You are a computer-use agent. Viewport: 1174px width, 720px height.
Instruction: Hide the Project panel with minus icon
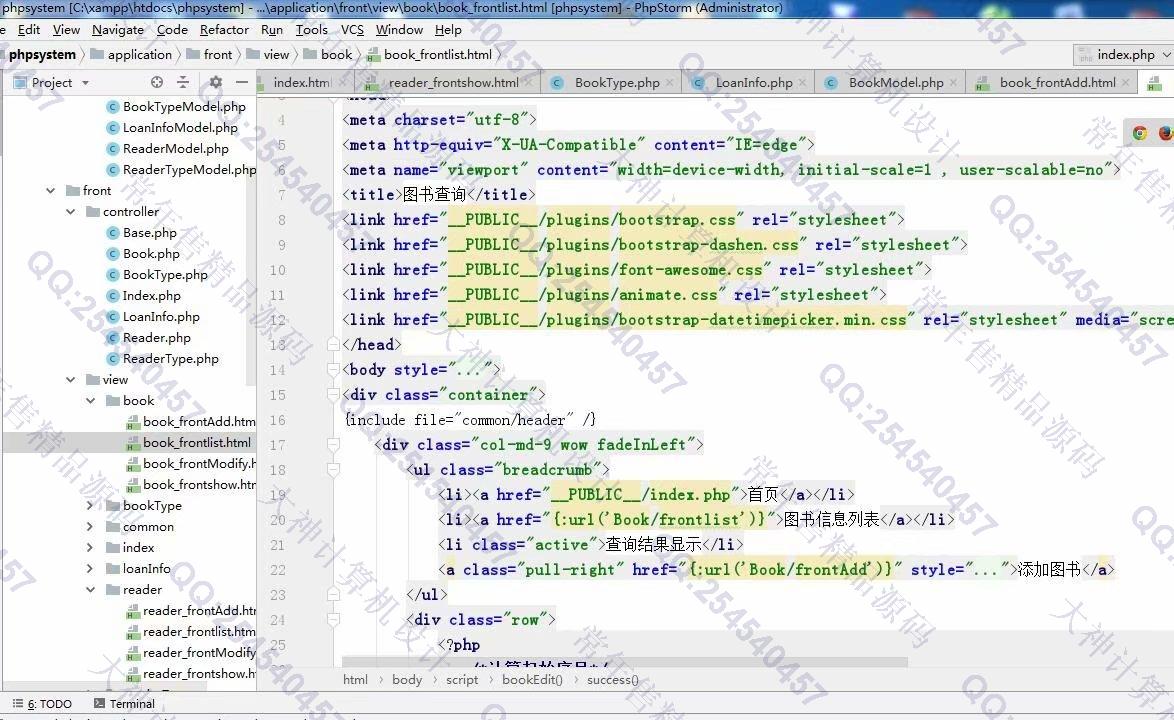coord(241,82)
